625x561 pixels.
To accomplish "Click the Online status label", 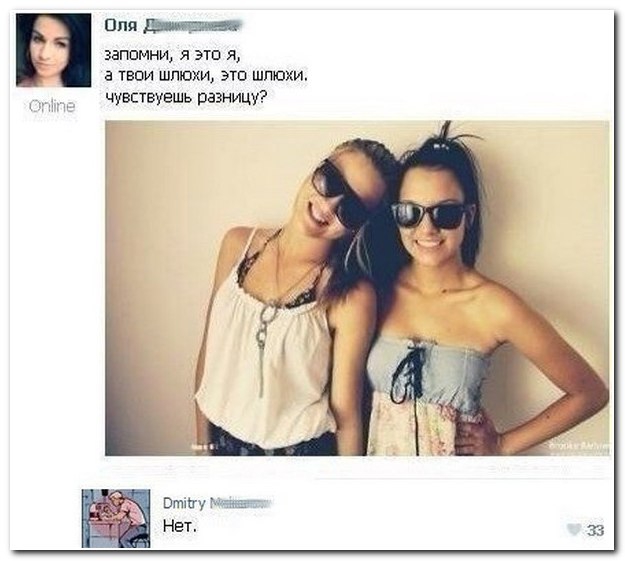I will click(52, 106).
